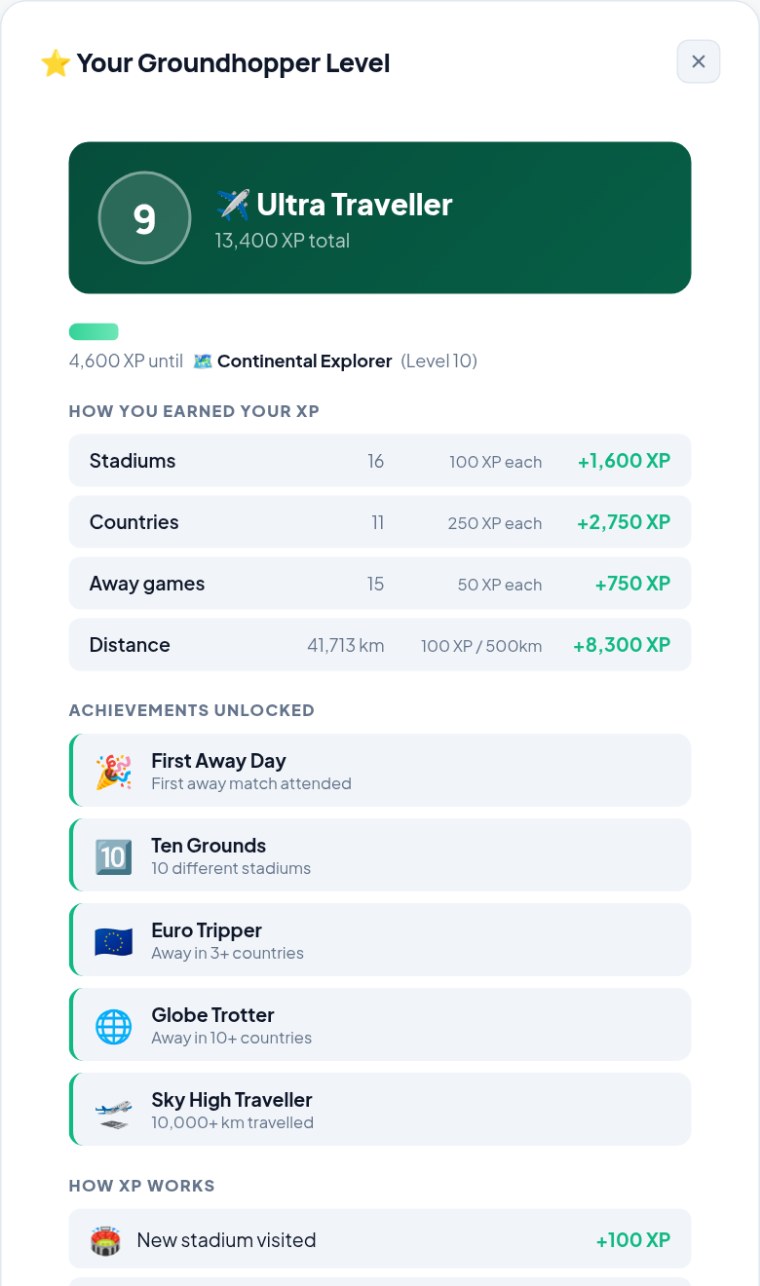Click the +2,750 XP value
This screenshot has height=1286, width=760.
624,522
